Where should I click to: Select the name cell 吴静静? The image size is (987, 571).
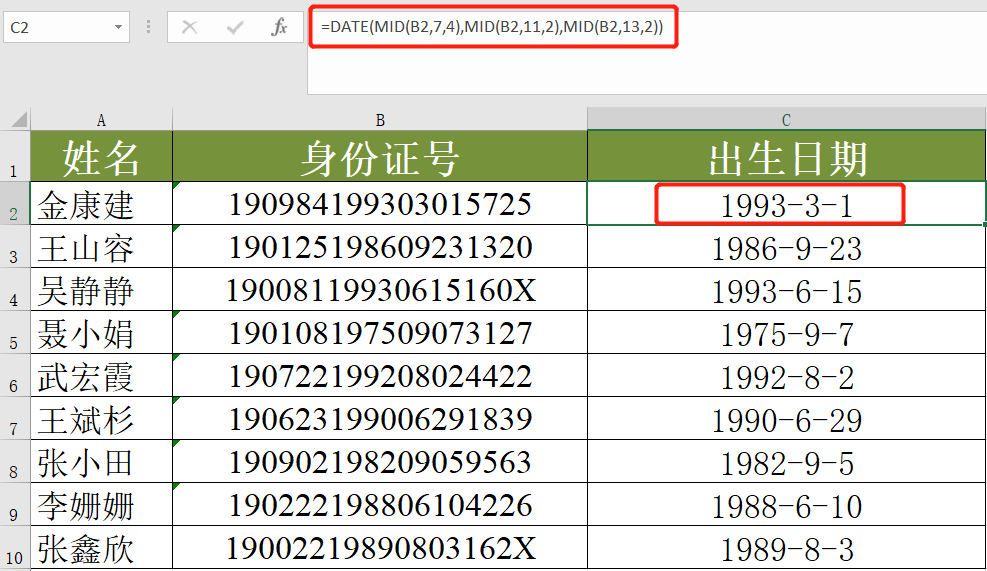click(x=101, y=289)
